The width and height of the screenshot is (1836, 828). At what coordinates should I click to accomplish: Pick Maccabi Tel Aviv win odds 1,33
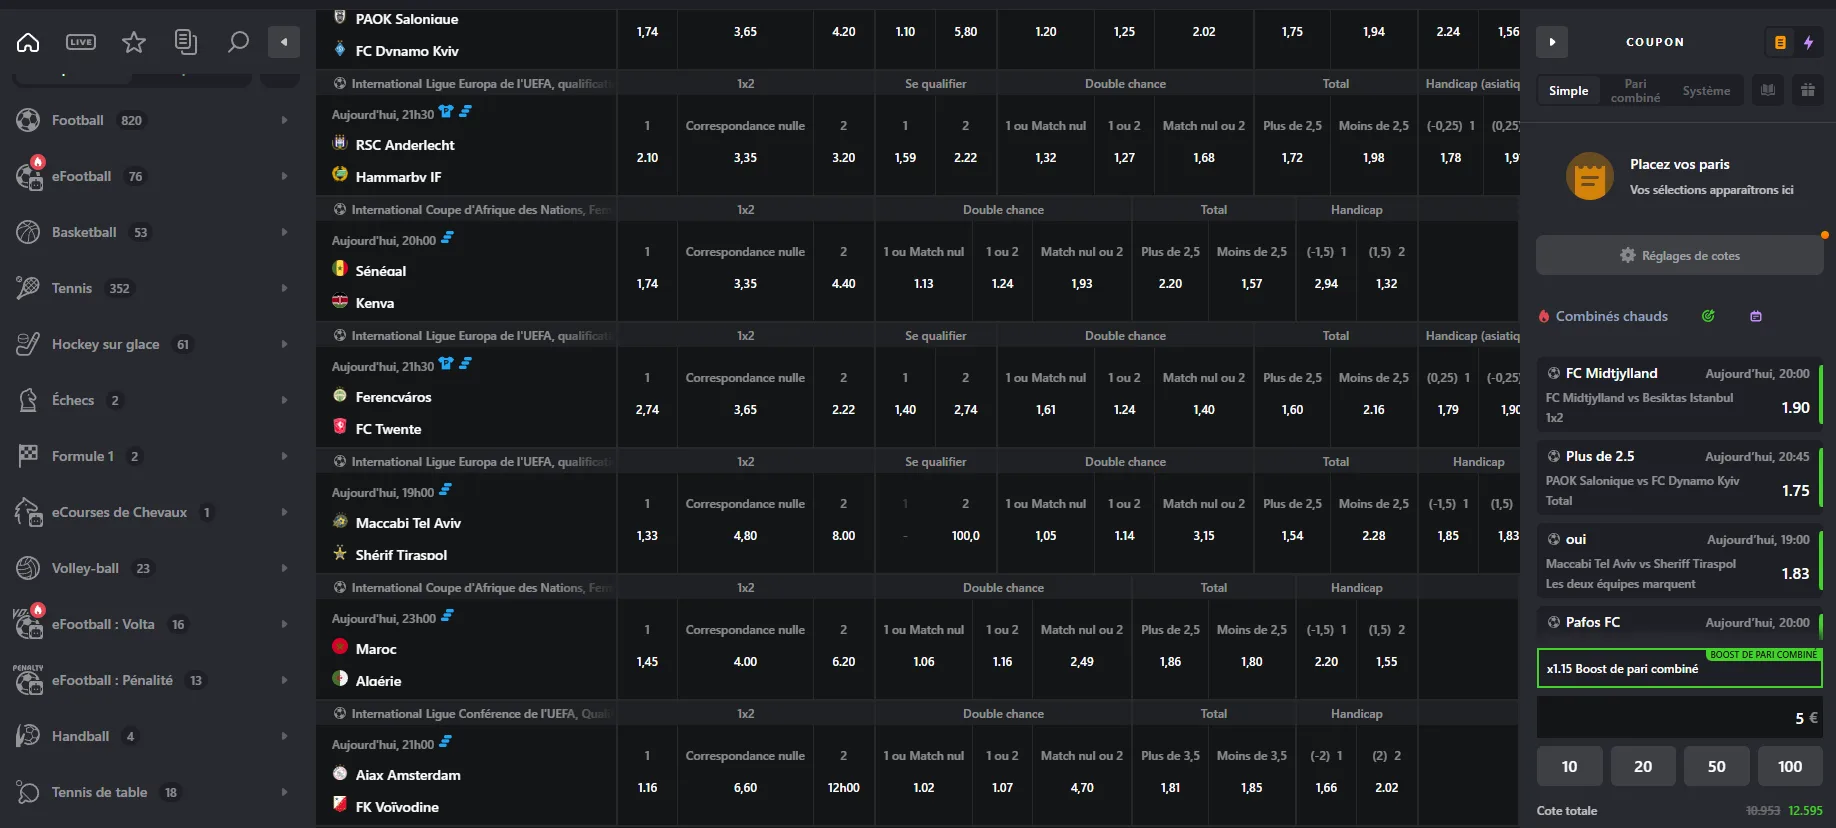click(x=647, y=536)
